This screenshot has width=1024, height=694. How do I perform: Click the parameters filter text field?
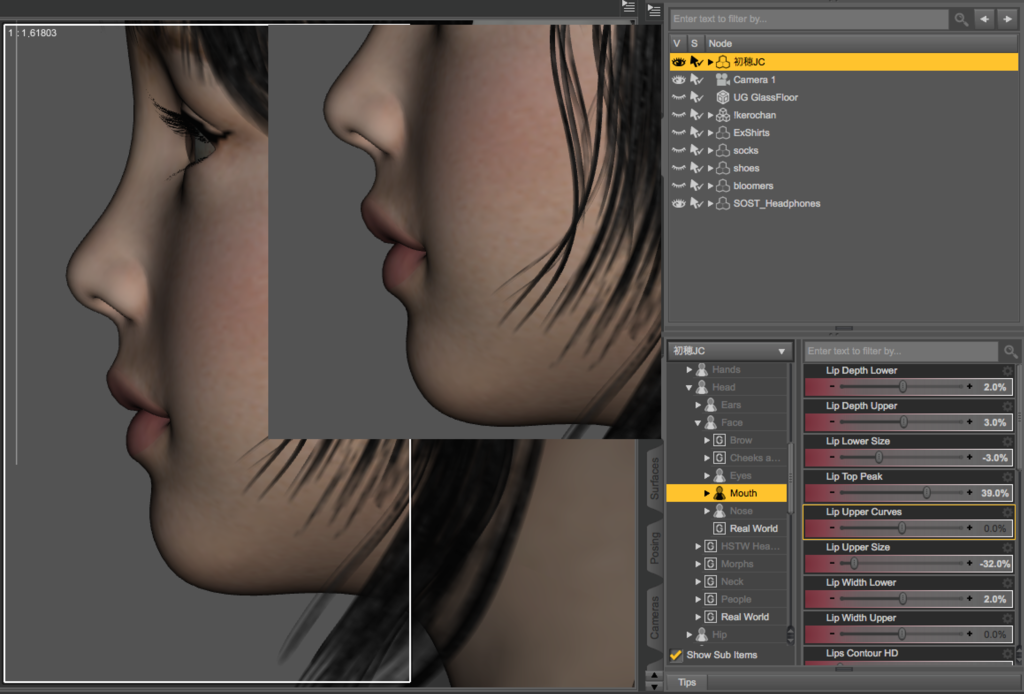901,351
